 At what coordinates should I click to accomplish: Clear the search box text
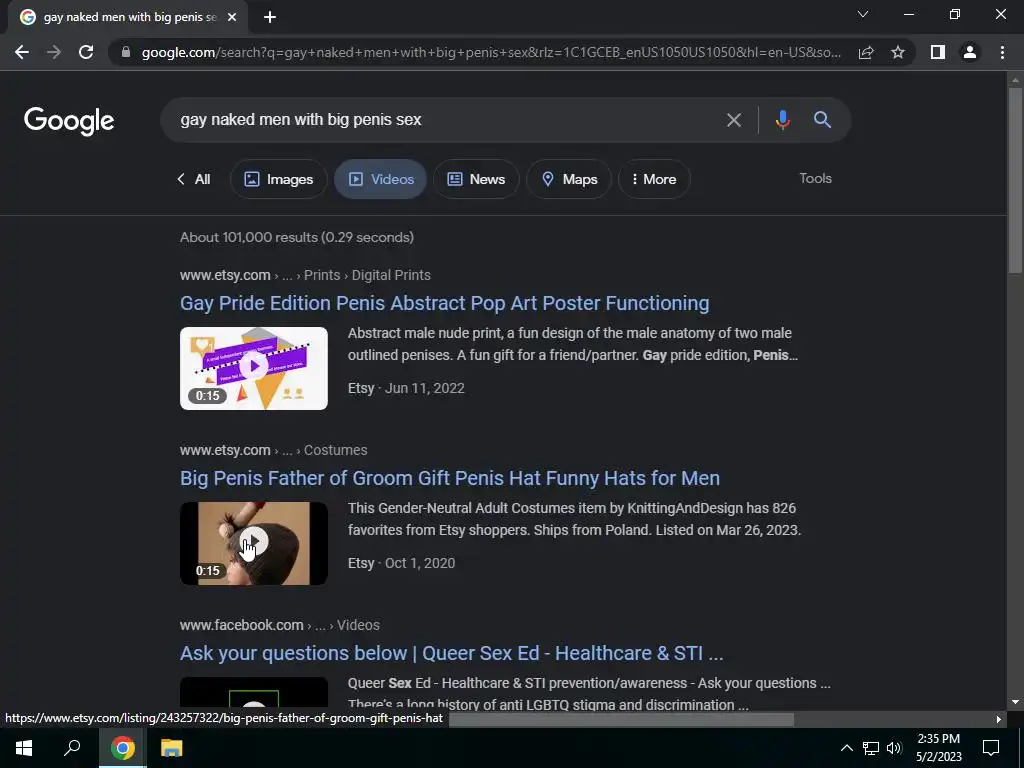[734, 120]
